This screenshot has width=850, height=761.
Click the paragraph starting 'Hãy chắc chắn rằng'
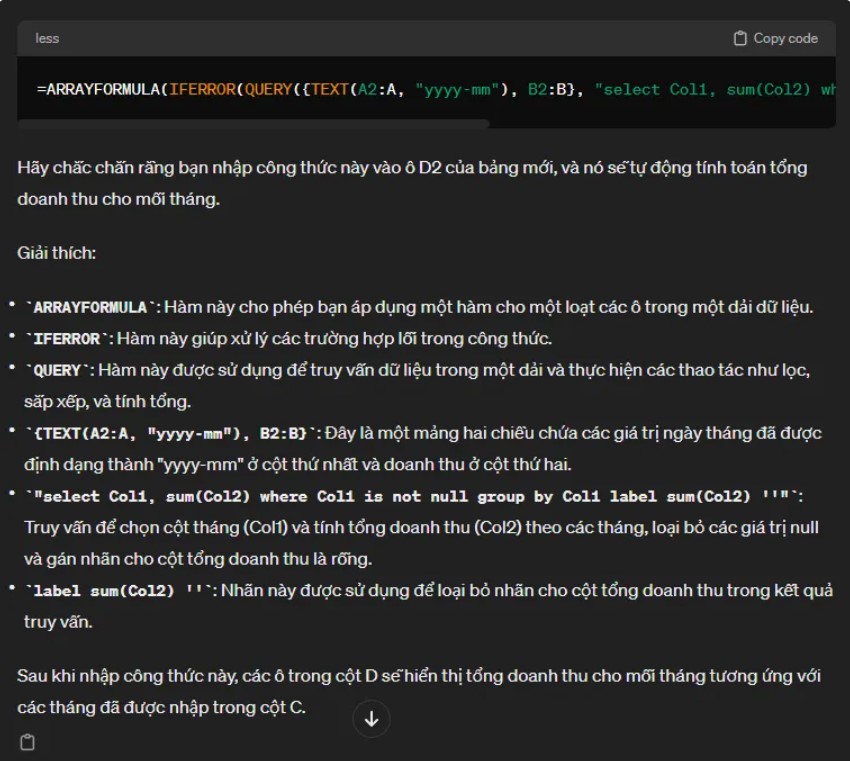(412, 183)
